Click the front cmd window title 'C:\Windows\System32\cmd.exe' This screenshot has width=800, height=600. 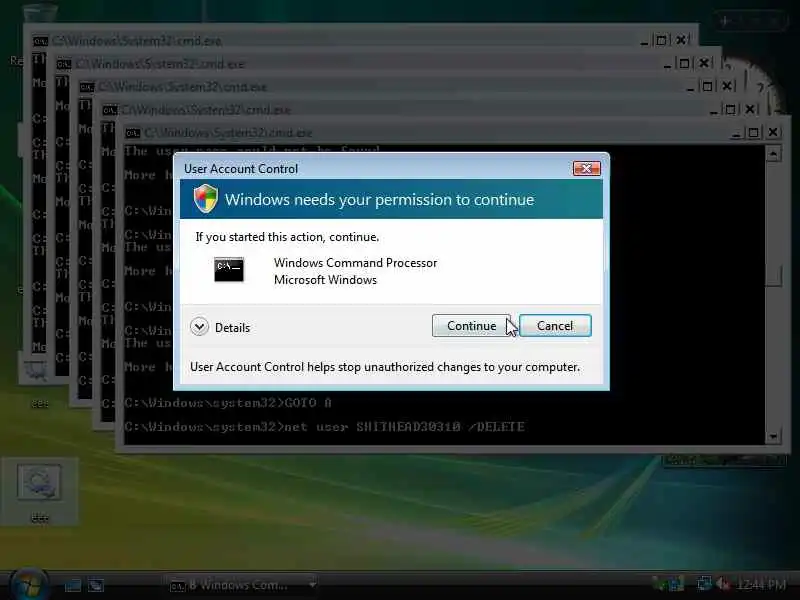pyautogui.click(x=228, y=133)
